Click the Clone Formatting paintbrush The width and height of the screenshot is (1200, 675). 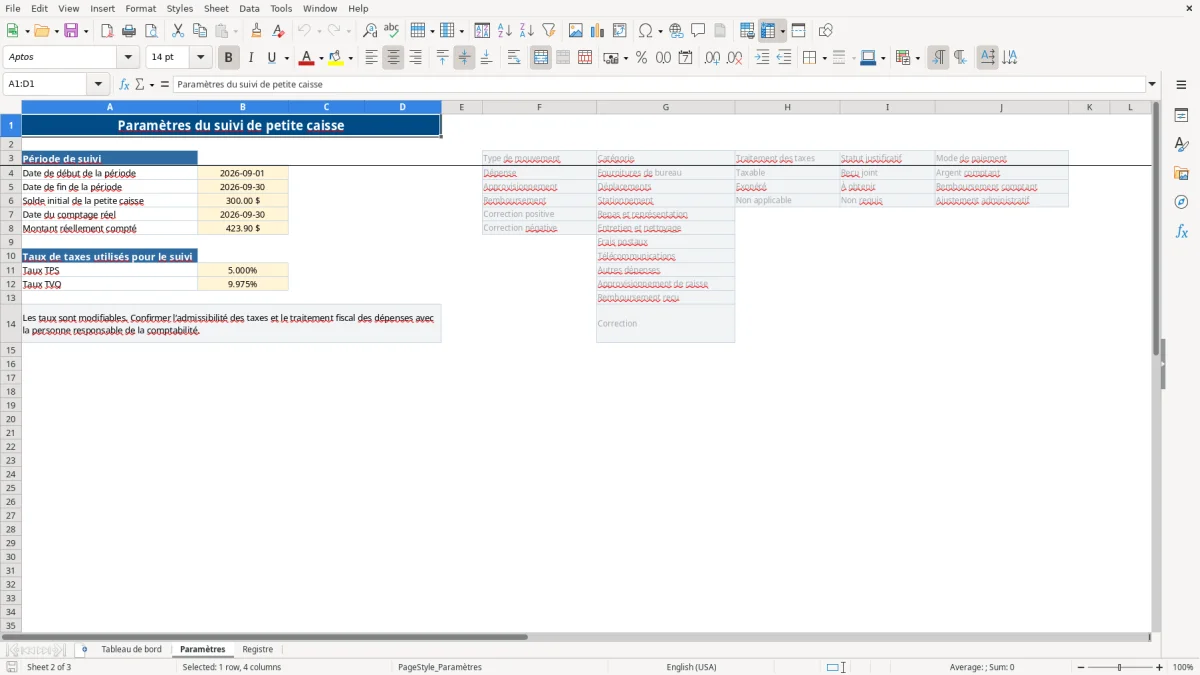point(256,31)
